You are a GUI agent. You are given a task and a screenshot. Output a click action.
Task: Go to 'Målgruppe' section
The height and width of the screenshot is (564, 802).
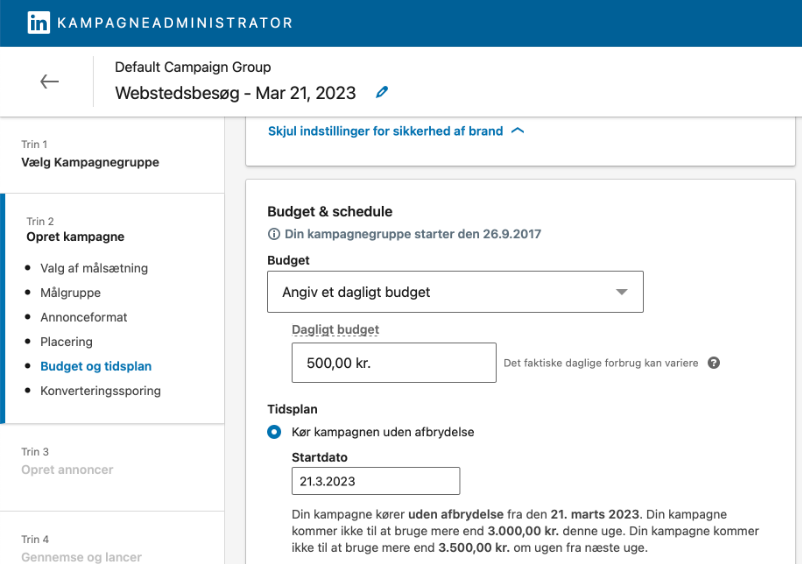(71, 292)
